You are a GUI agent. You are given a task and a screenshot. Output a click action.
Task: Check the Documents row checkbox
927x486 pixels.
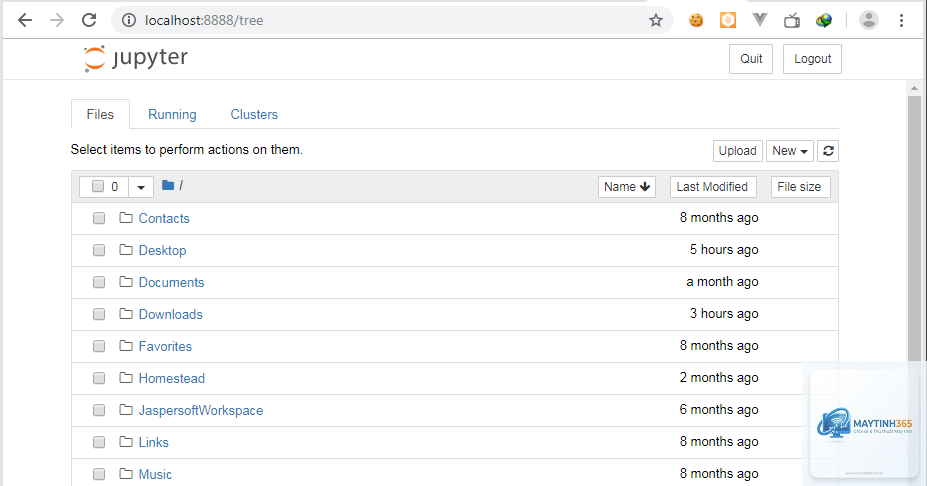click(99, 282)
